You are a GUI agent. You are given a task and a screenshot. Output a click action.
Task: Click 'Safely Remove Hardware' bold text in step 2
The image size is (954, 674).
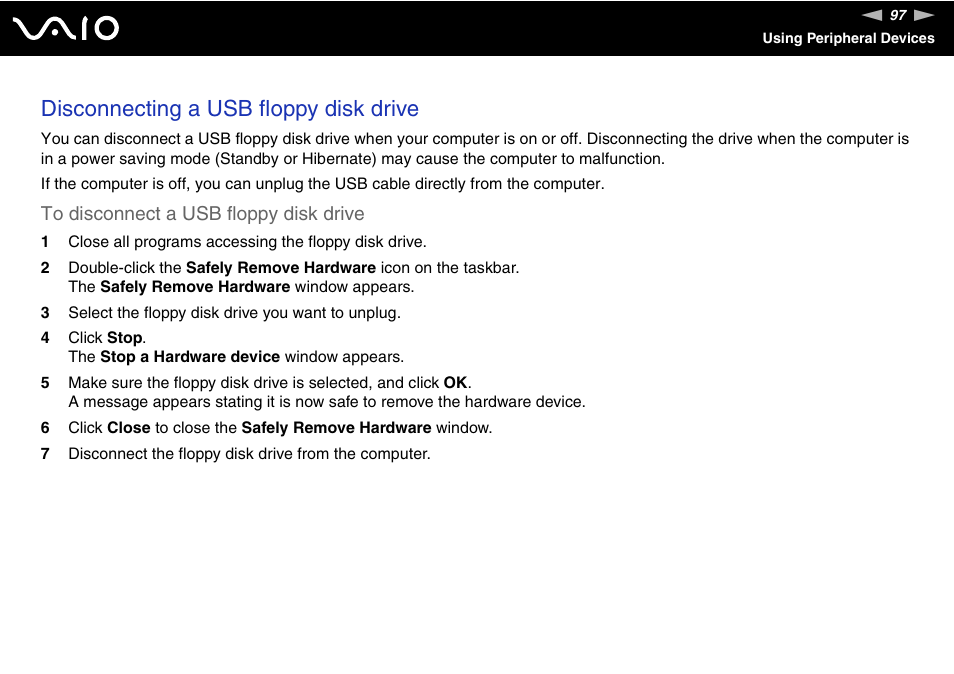pos(280,268)
